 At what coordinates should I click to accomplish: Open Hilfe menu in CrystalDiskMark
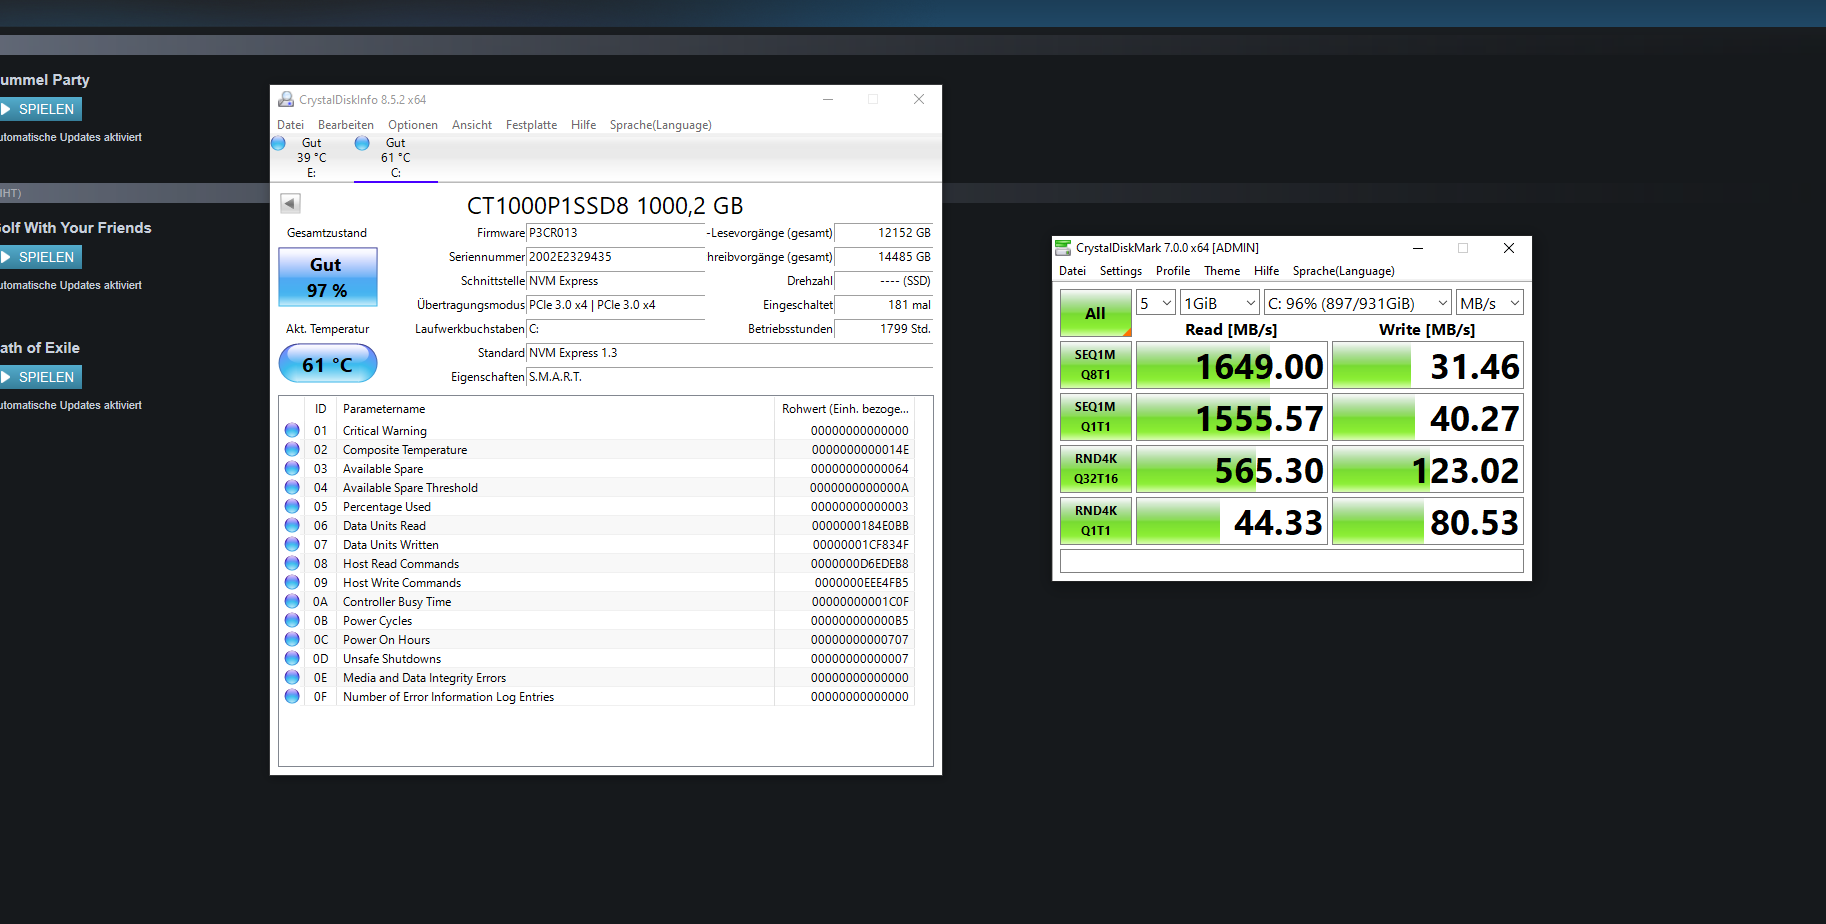point(1266,271)
